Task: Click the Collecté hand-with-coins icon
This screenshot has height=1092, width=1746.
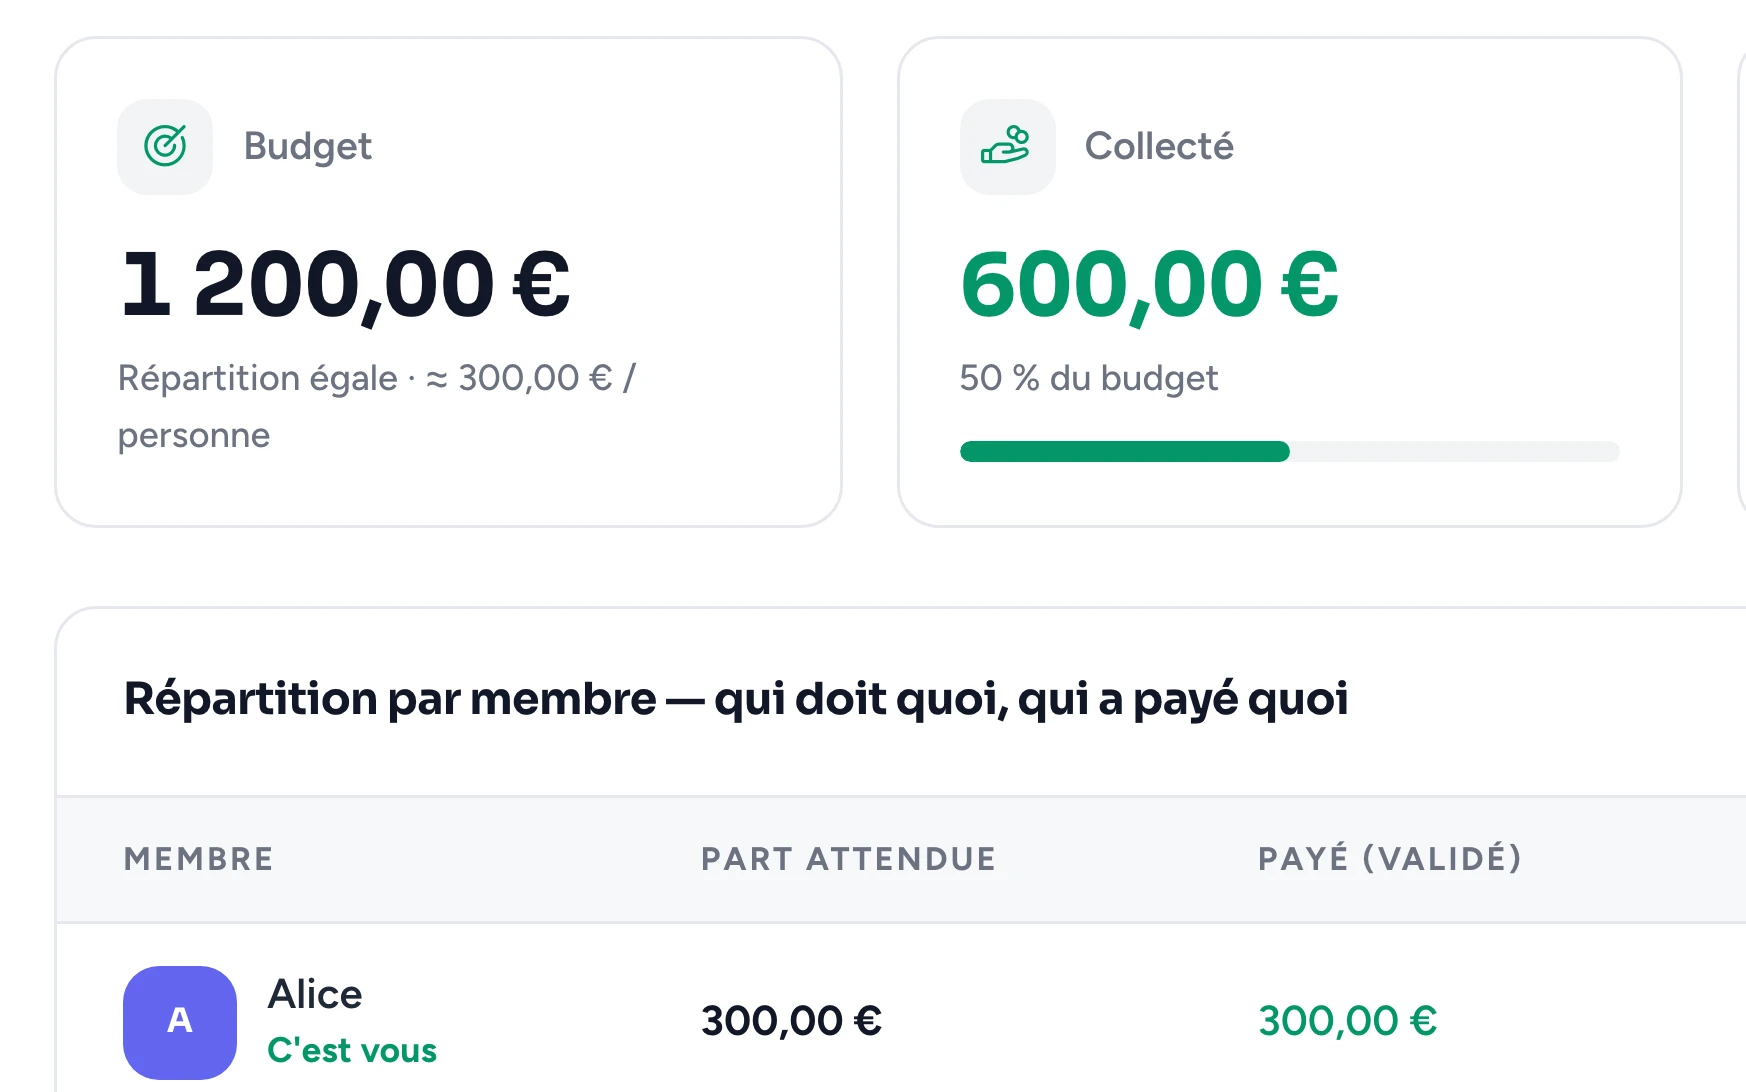Action: 1007,146
